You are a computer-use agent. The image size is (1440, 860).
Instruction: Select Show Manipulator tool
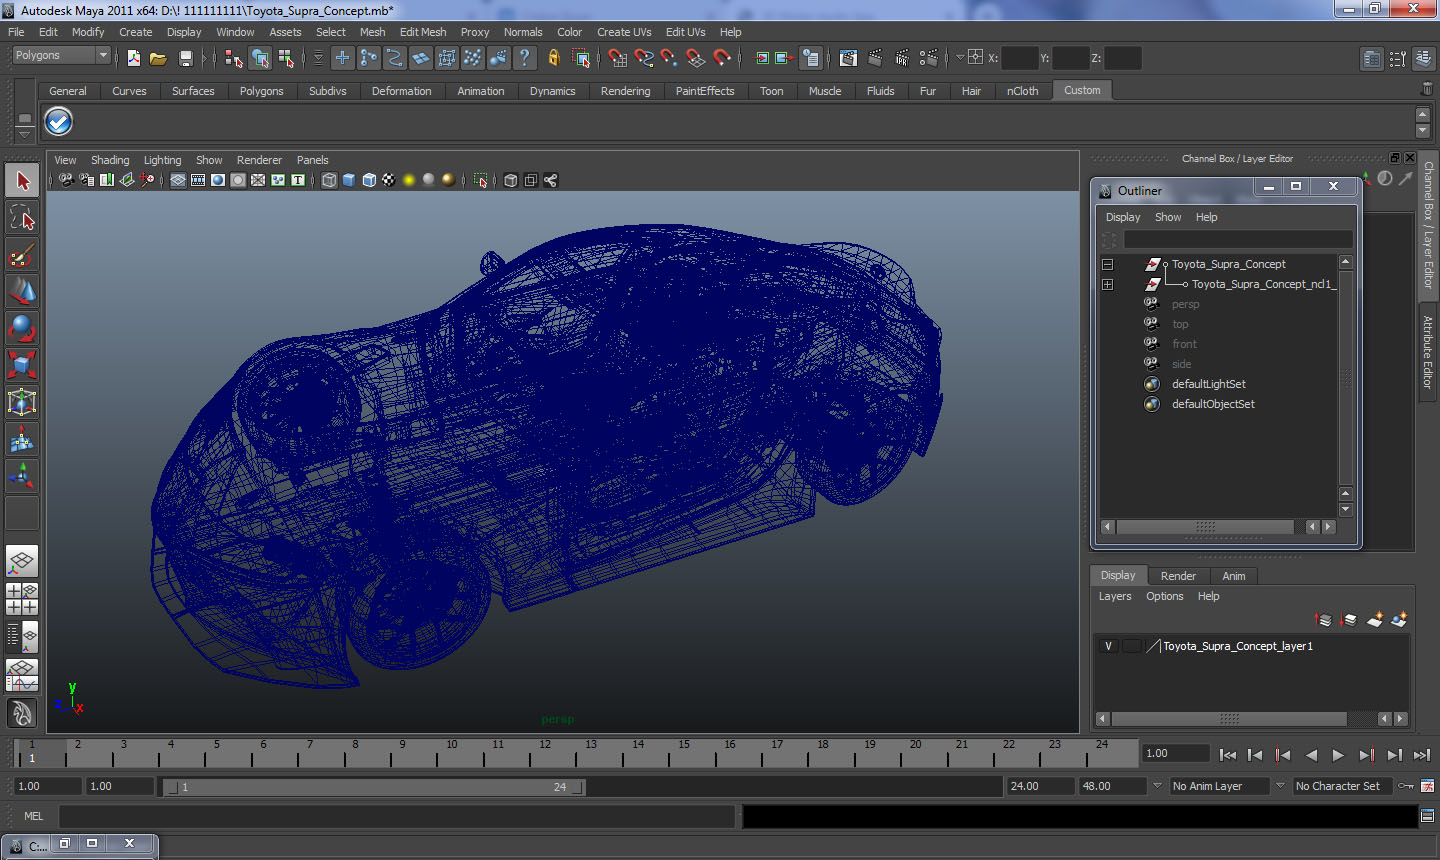tap(22, 476)
